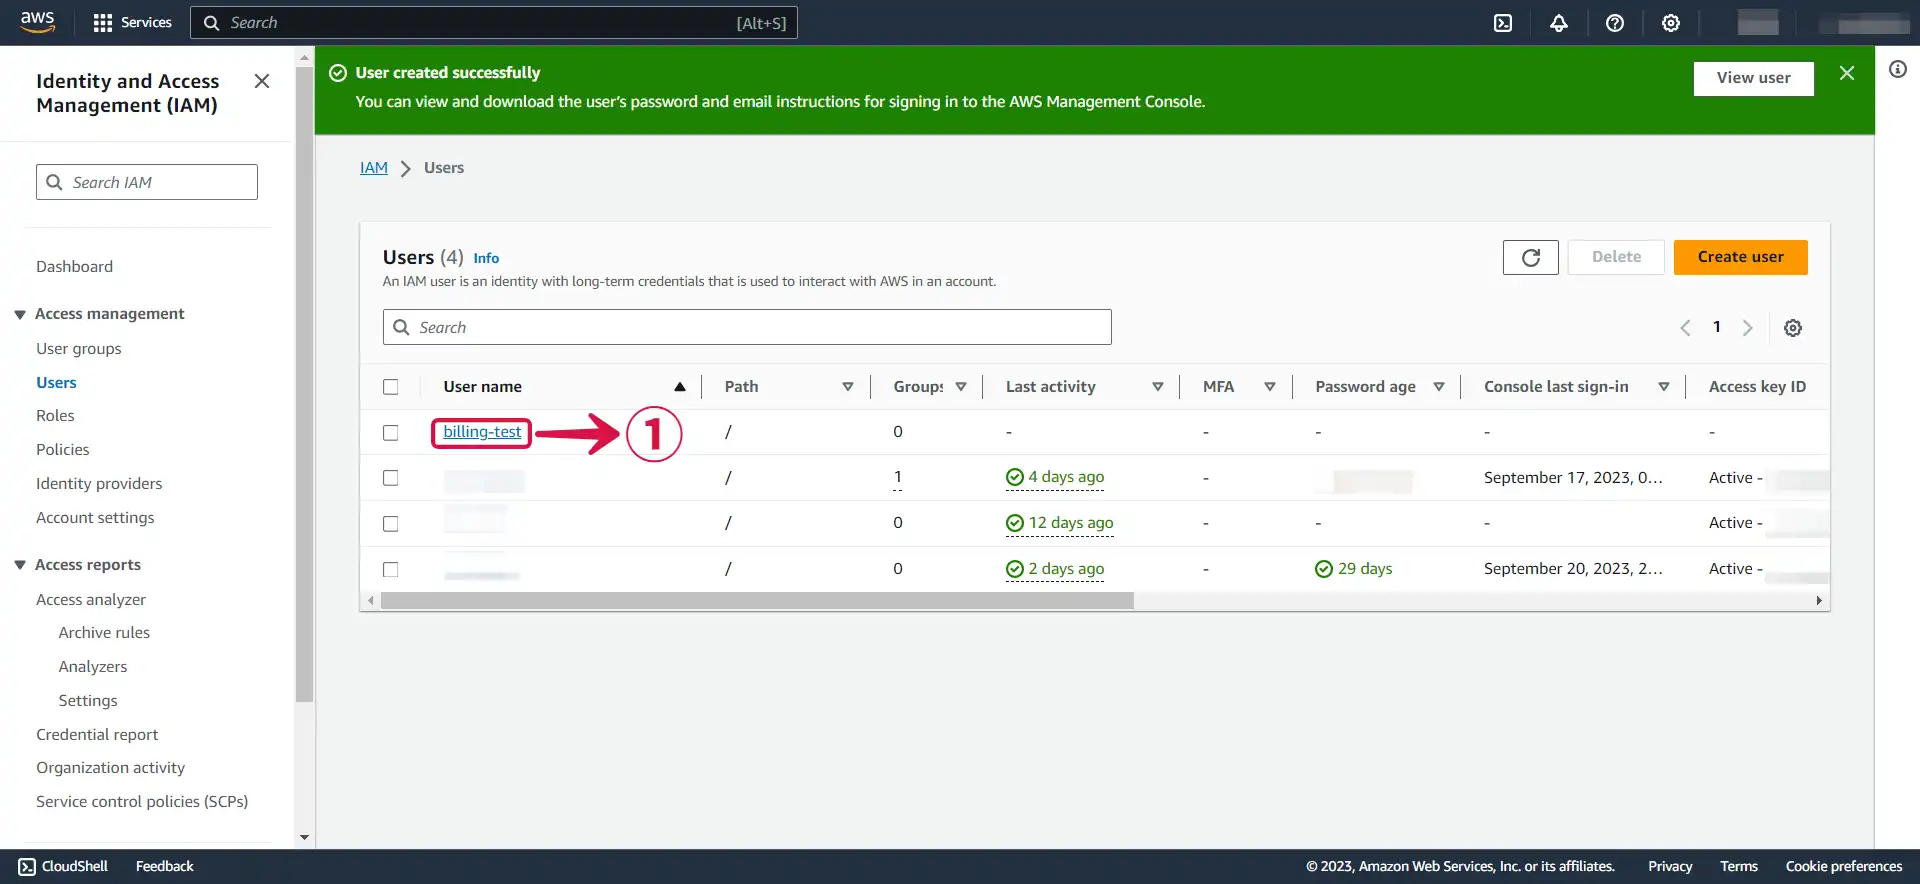The width and height of the screenshot is (1920, 884).
Task: Click the Feedback link in footer
Action: click(x=165, y=867)
